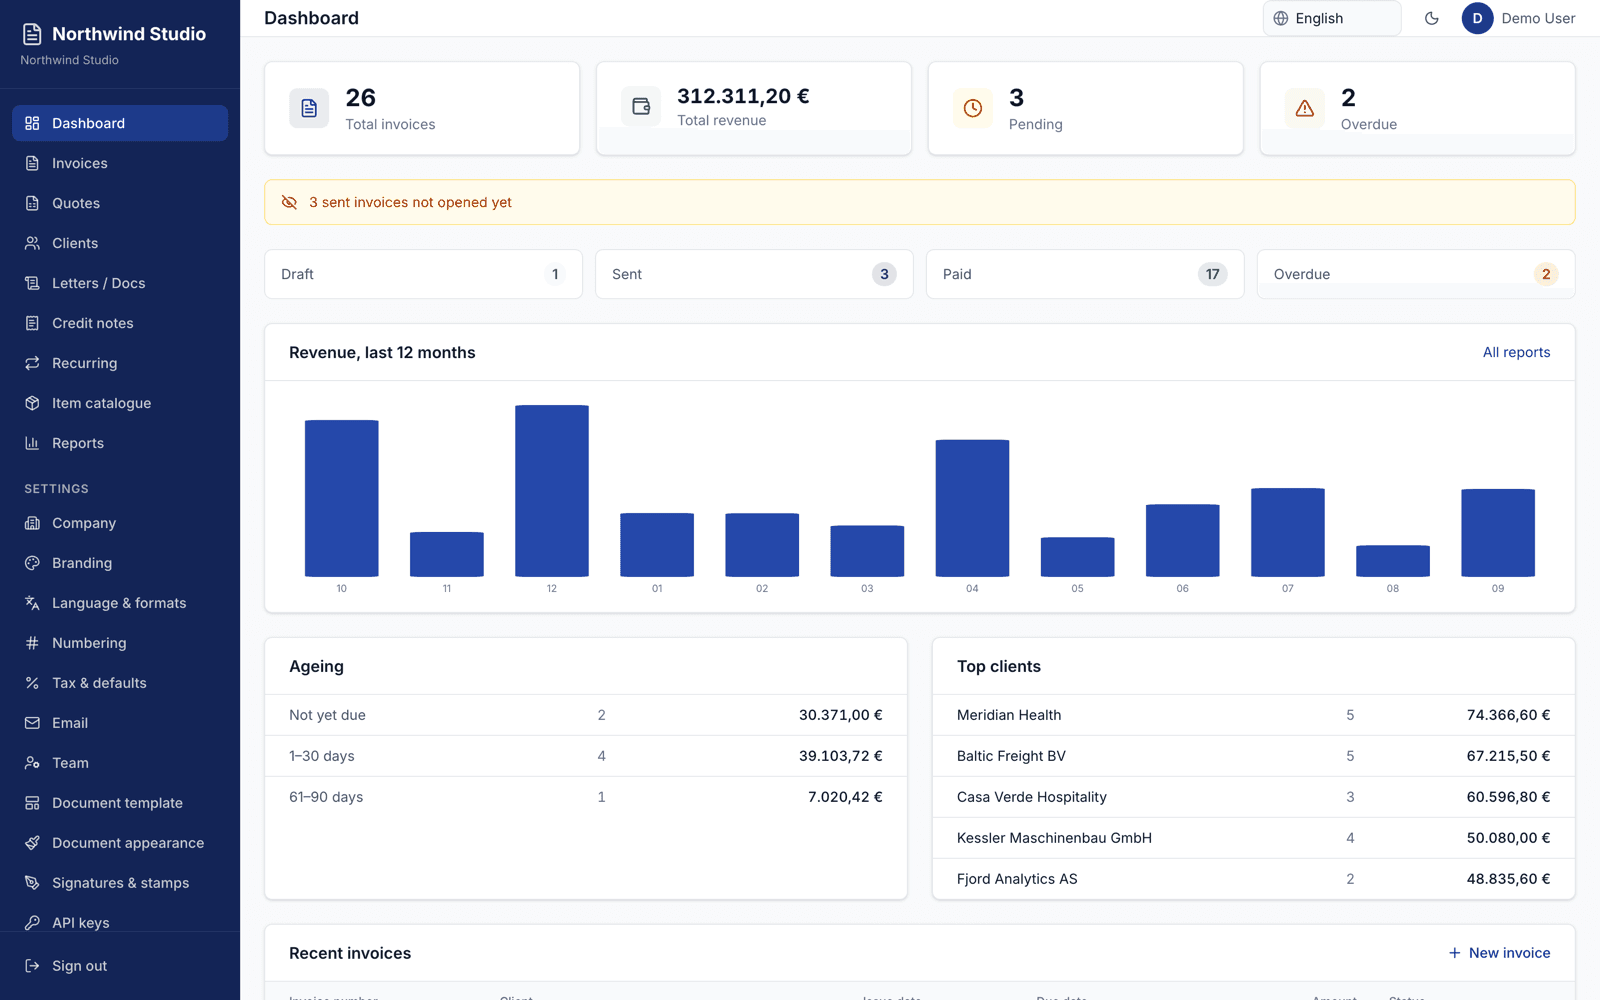1600x1000 pixels.
Task: Click the Company building icon in sidebar
Action: pyautogui.click(x=32, y=523)
